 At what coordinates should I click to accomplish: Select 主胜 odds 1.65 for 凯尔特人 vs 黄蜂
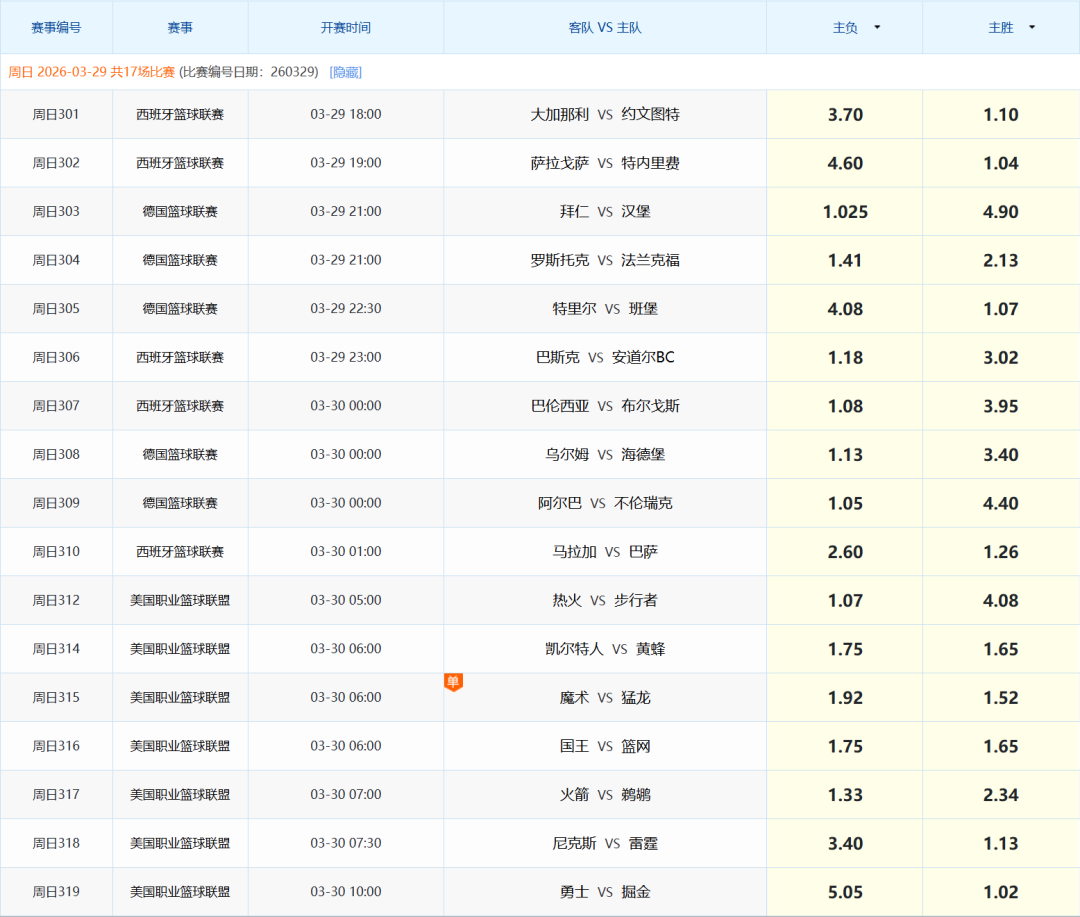point(1001,649)
